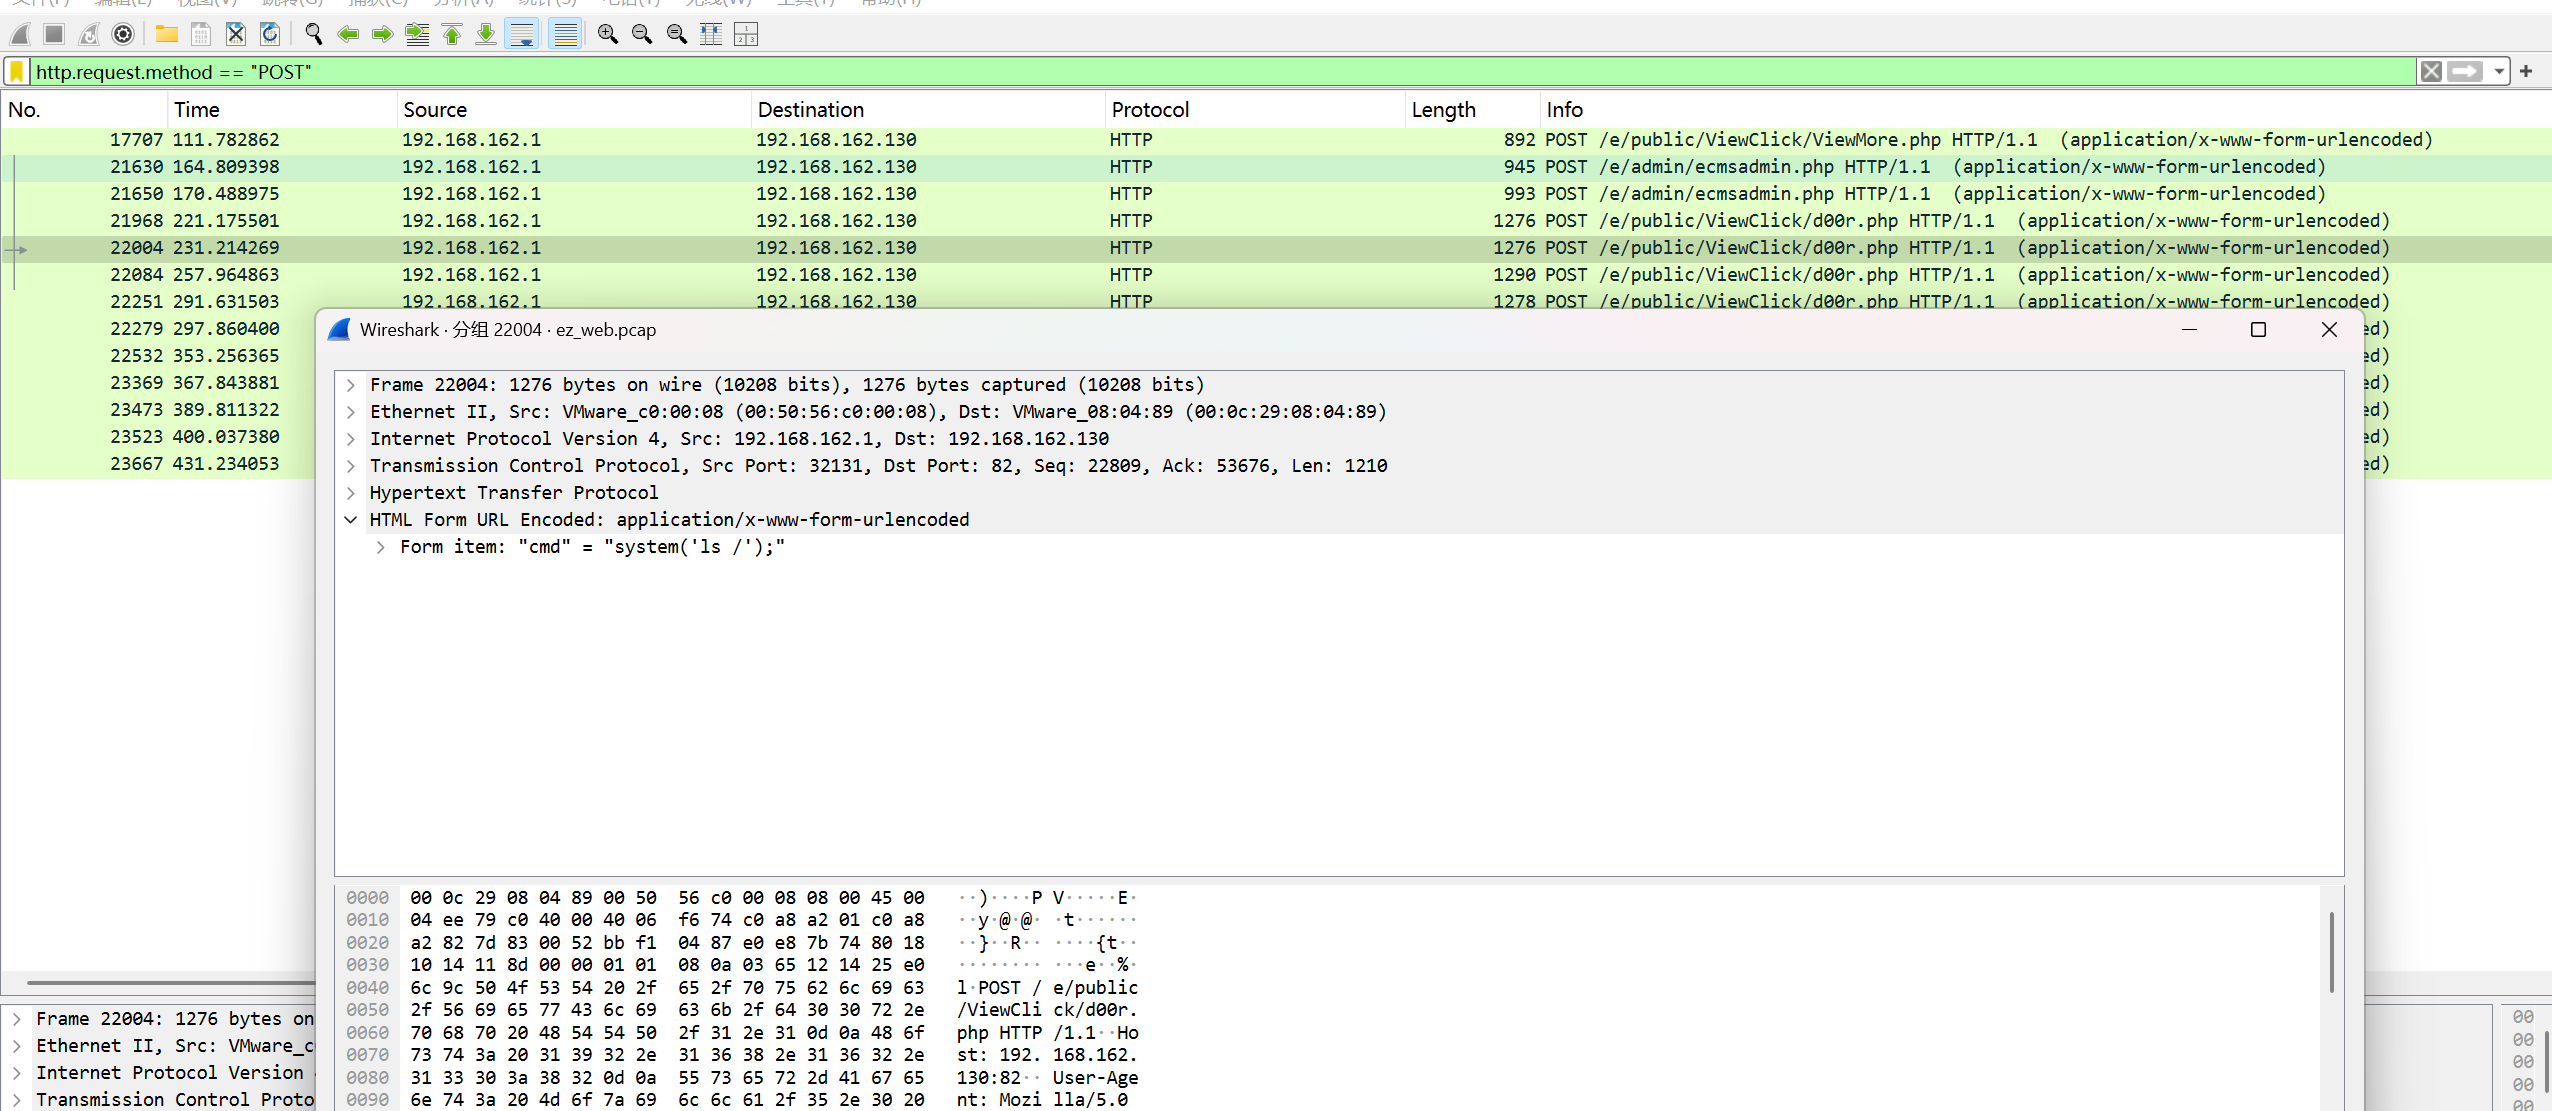
Task: Sort by the Length column header
Action: click(x=1443, y=110)
